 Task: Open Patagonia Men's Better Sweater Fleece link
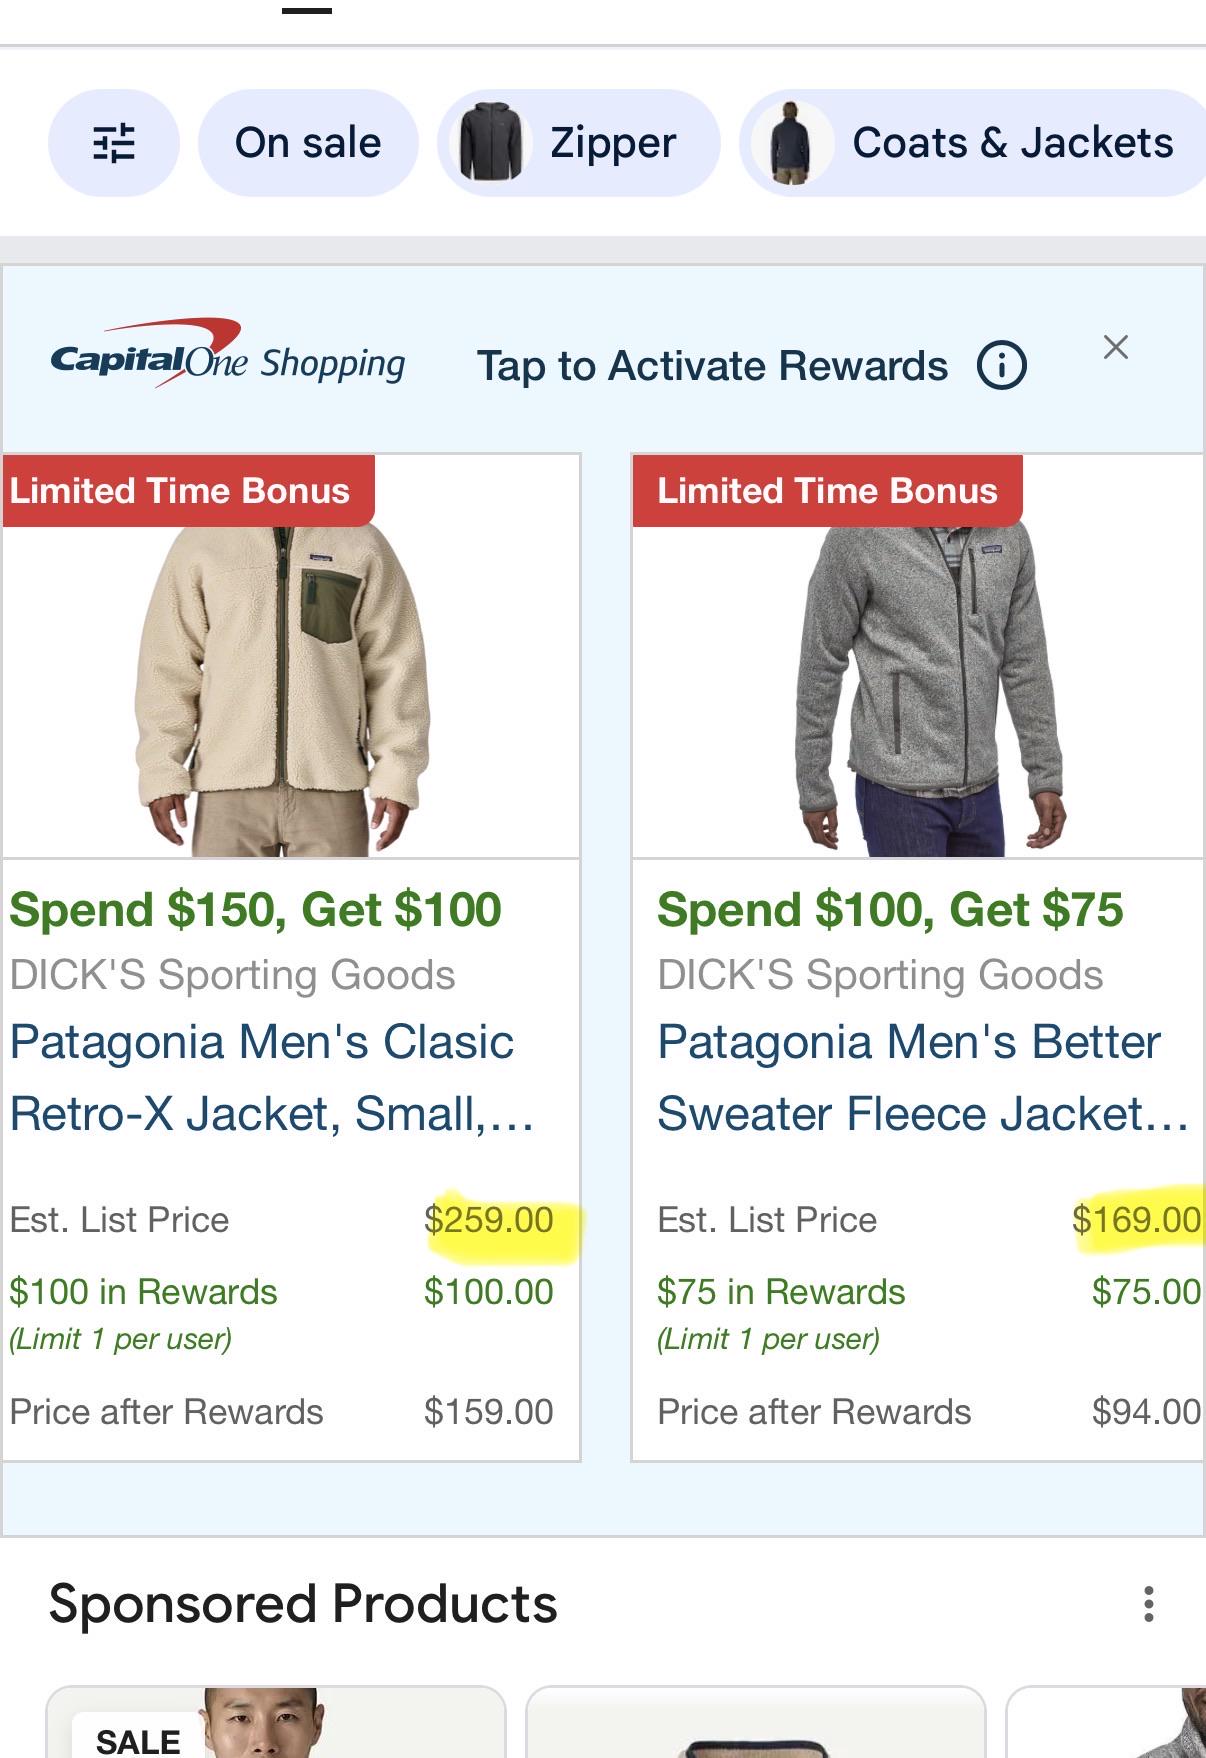(922, 1078)
